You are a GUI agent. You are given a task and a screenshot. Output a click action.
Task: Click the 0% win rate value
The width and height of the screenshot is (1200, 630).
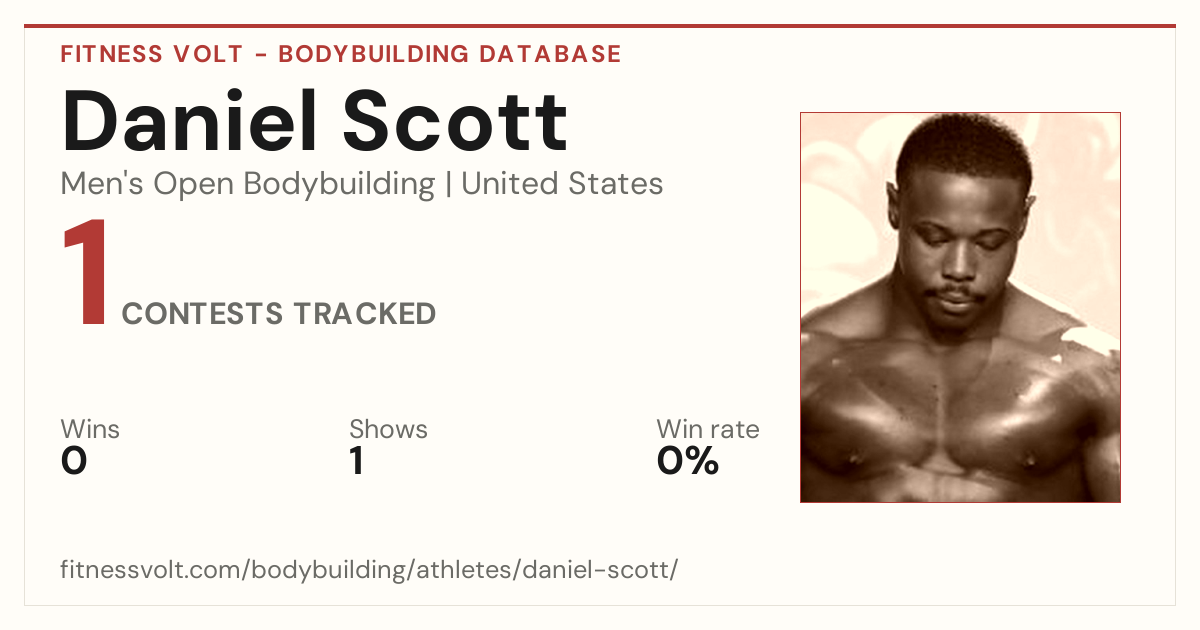tap(688, 461)
